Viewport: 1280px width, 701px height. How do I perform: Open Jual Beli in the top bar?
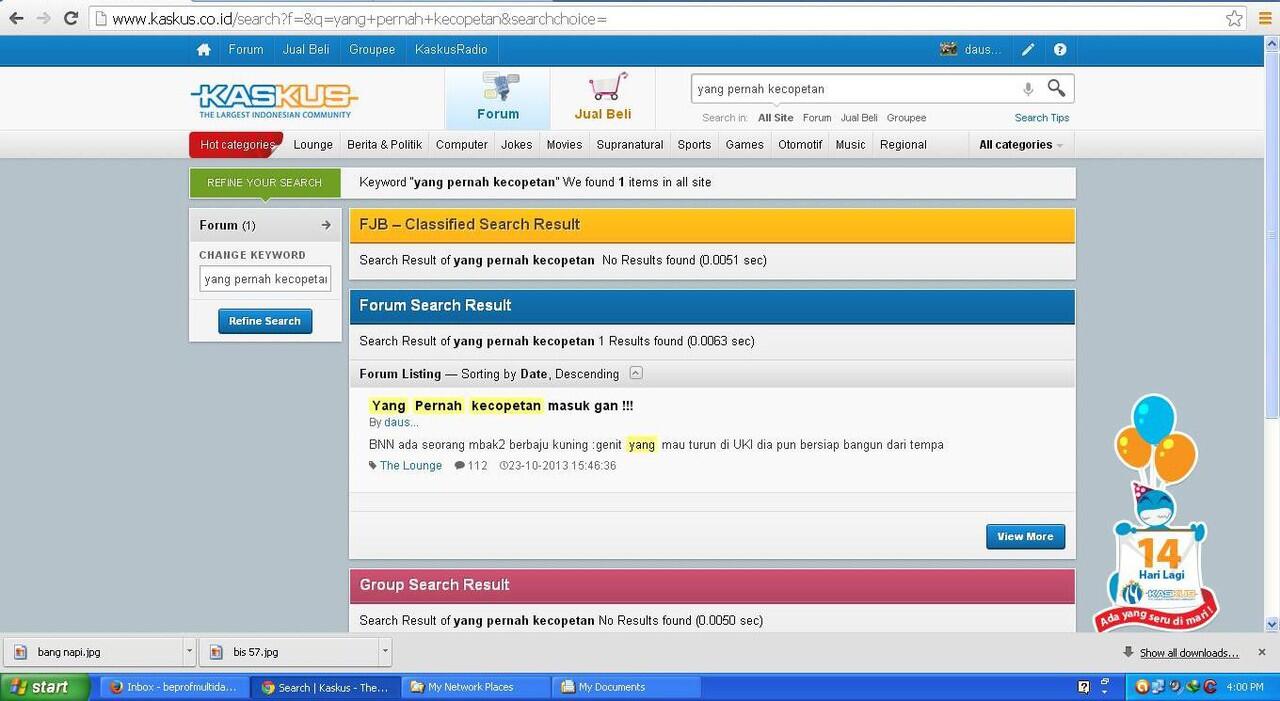point(306,50)
